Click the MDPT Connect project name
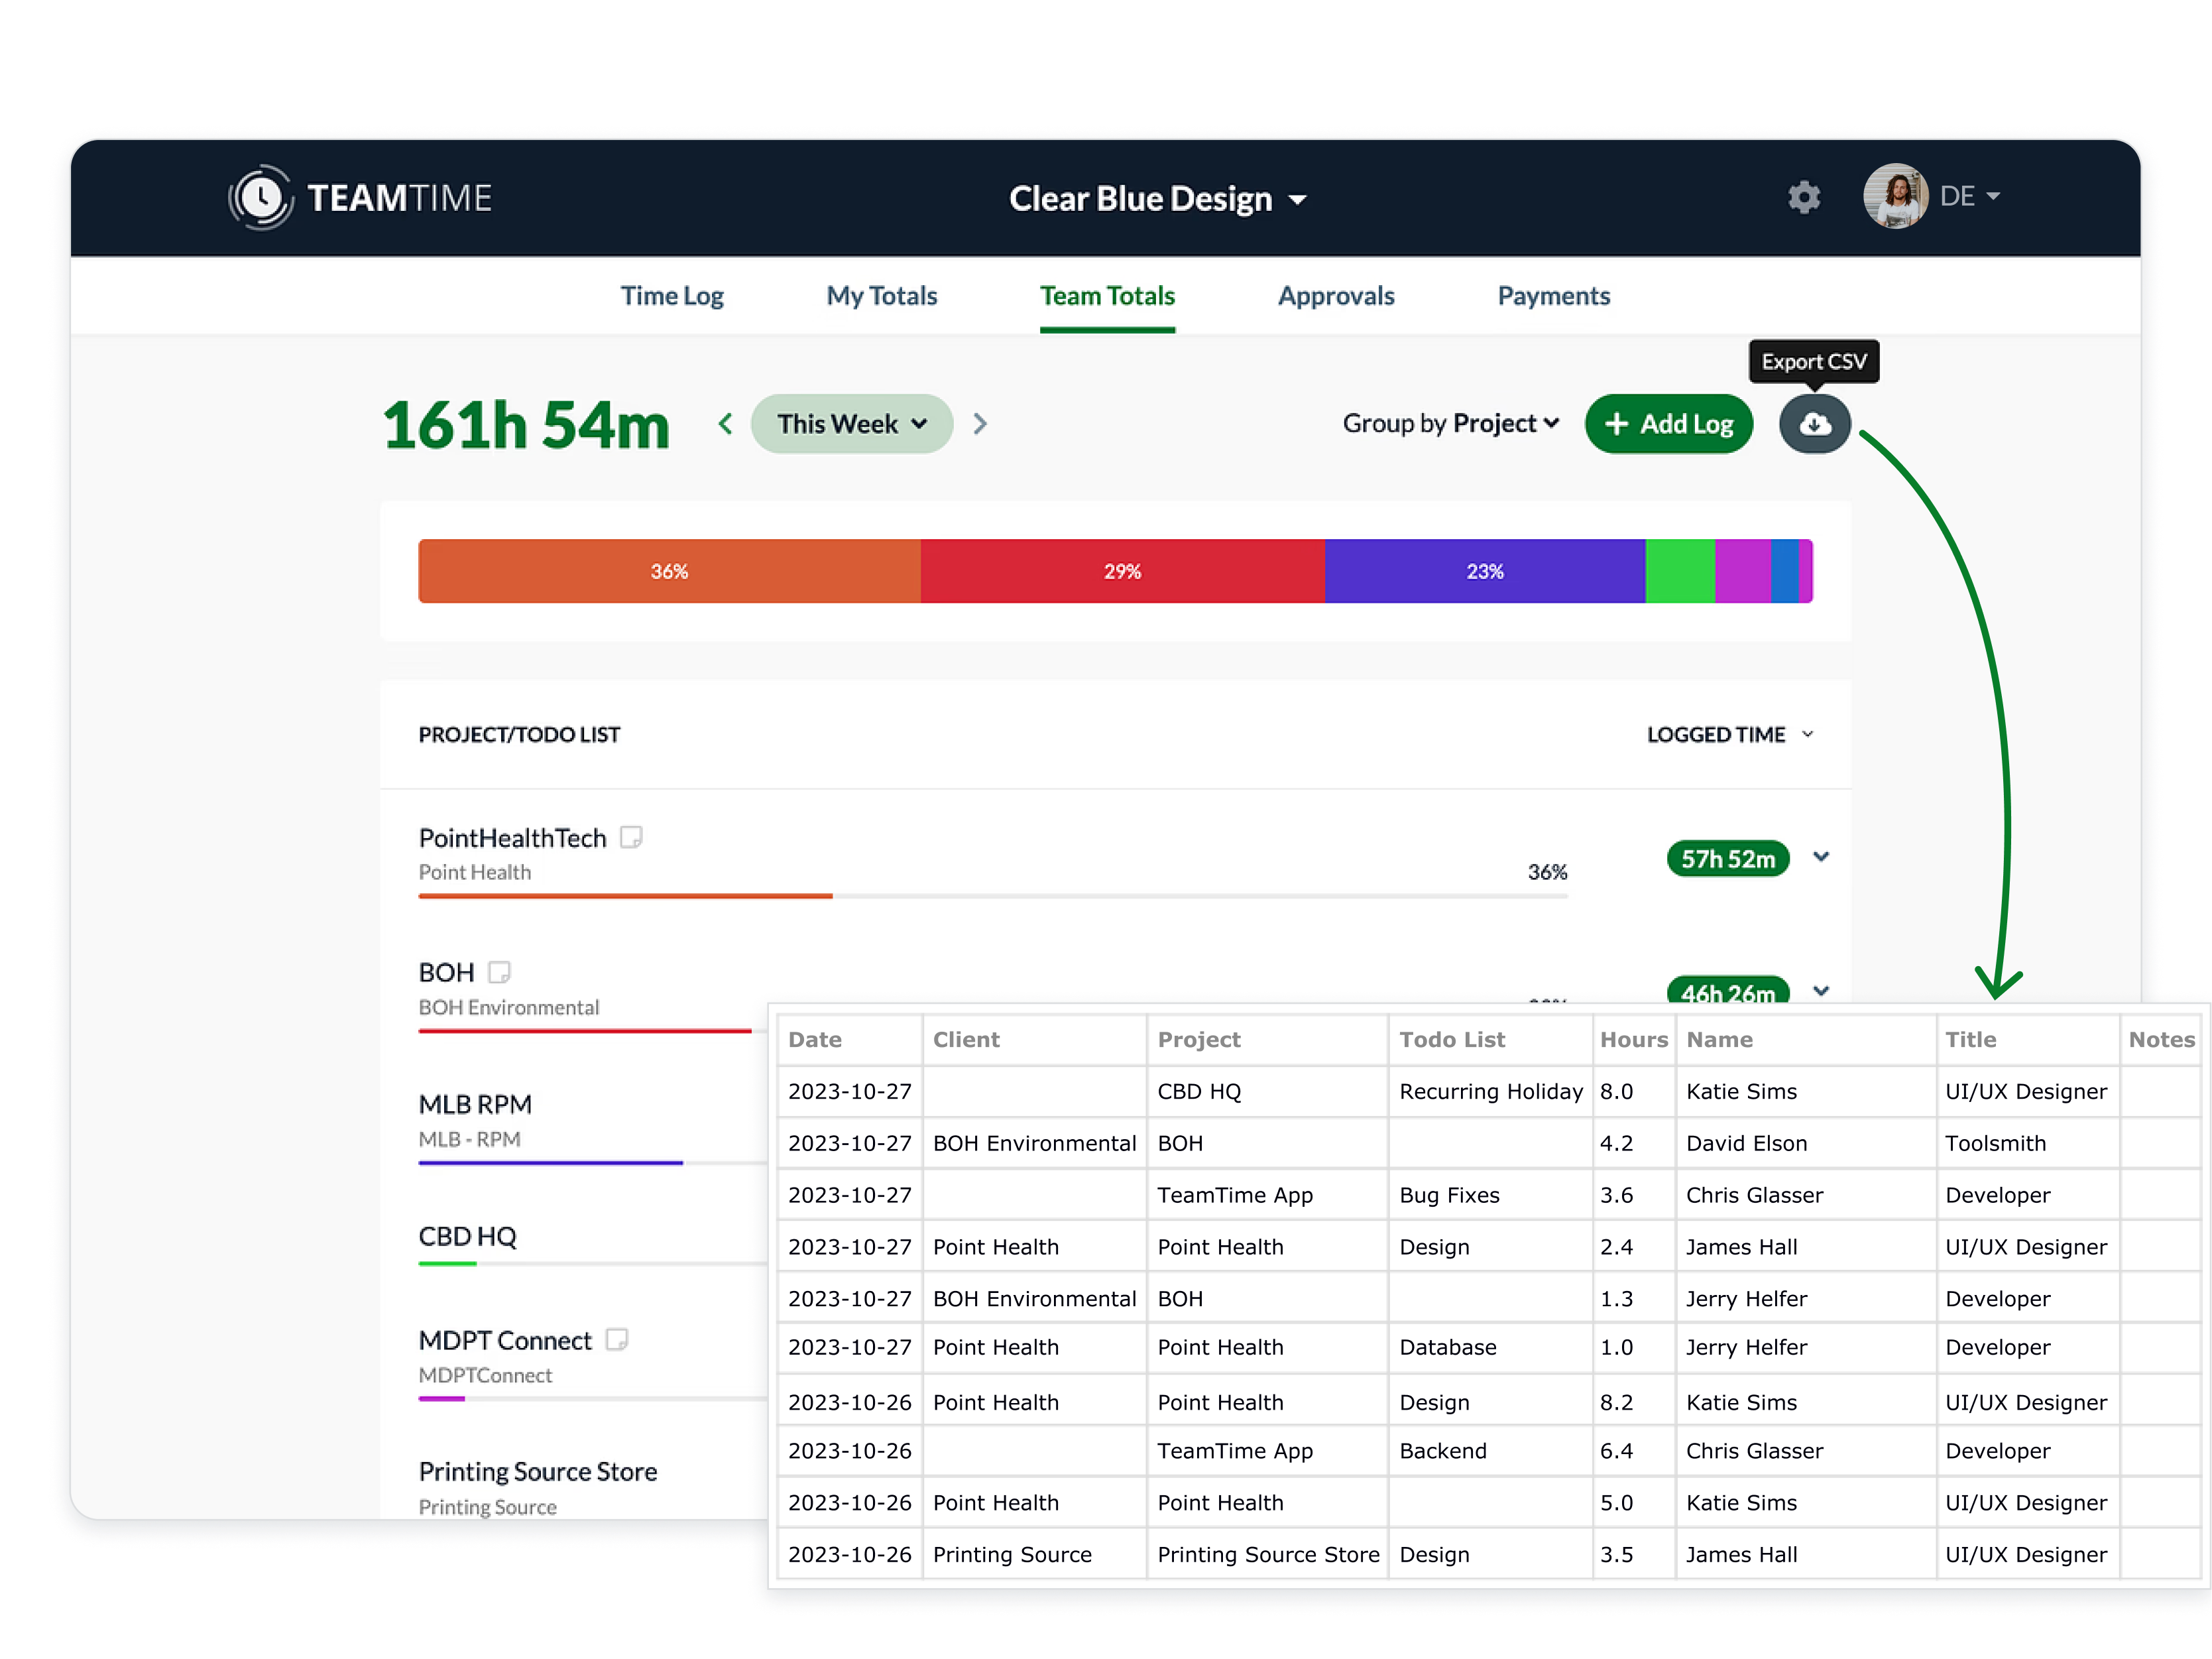Screen dimensions: 2212x1659 tap(505, 1341)
